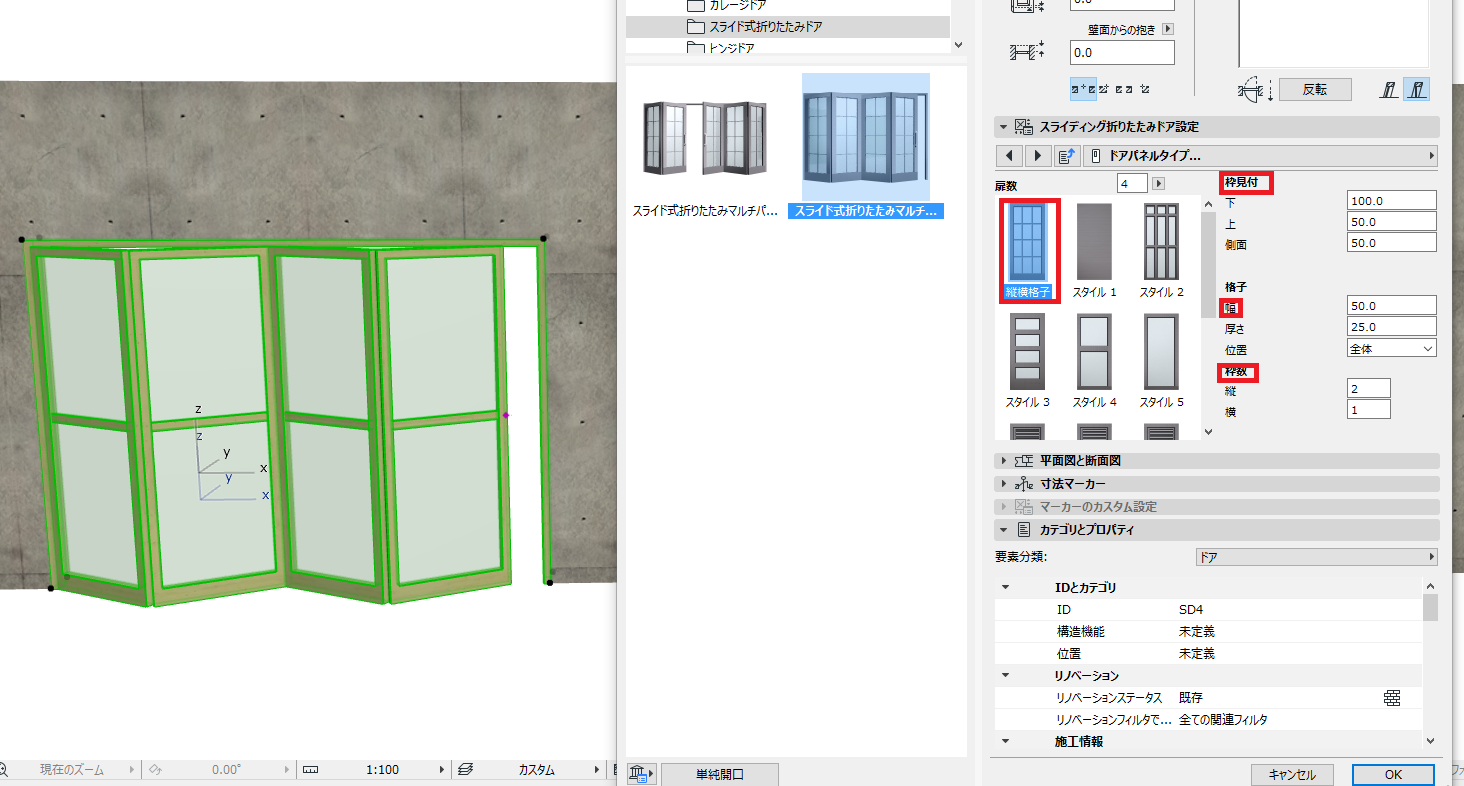The image size is (1464, 786).
Task: Open the ドアパネルタイプ page dropdown
Action: [x=1261, y=156]
